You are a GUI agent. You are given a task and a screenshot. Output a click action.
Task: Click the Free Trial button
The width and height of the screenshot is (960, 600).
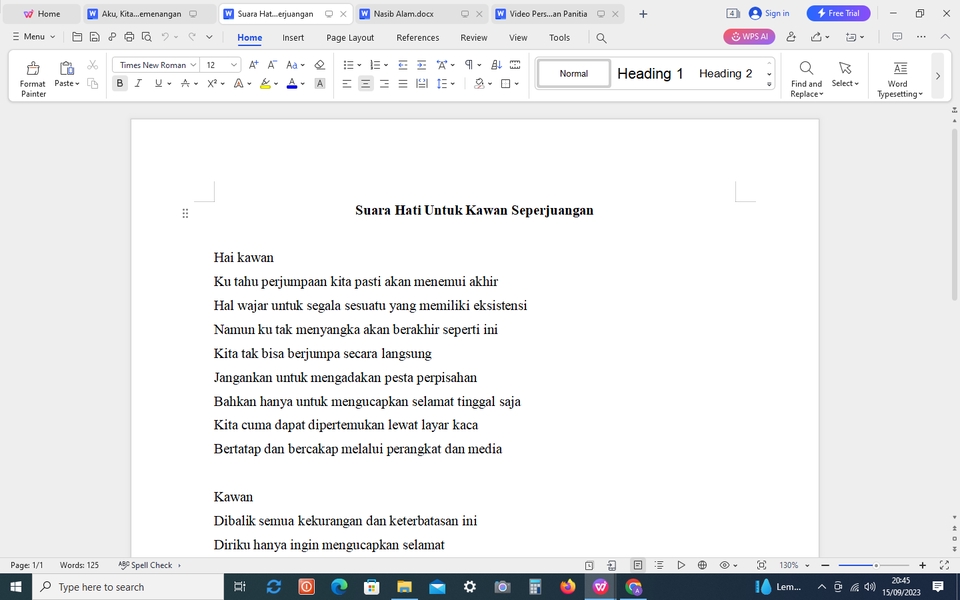click(x=838, y=13)
